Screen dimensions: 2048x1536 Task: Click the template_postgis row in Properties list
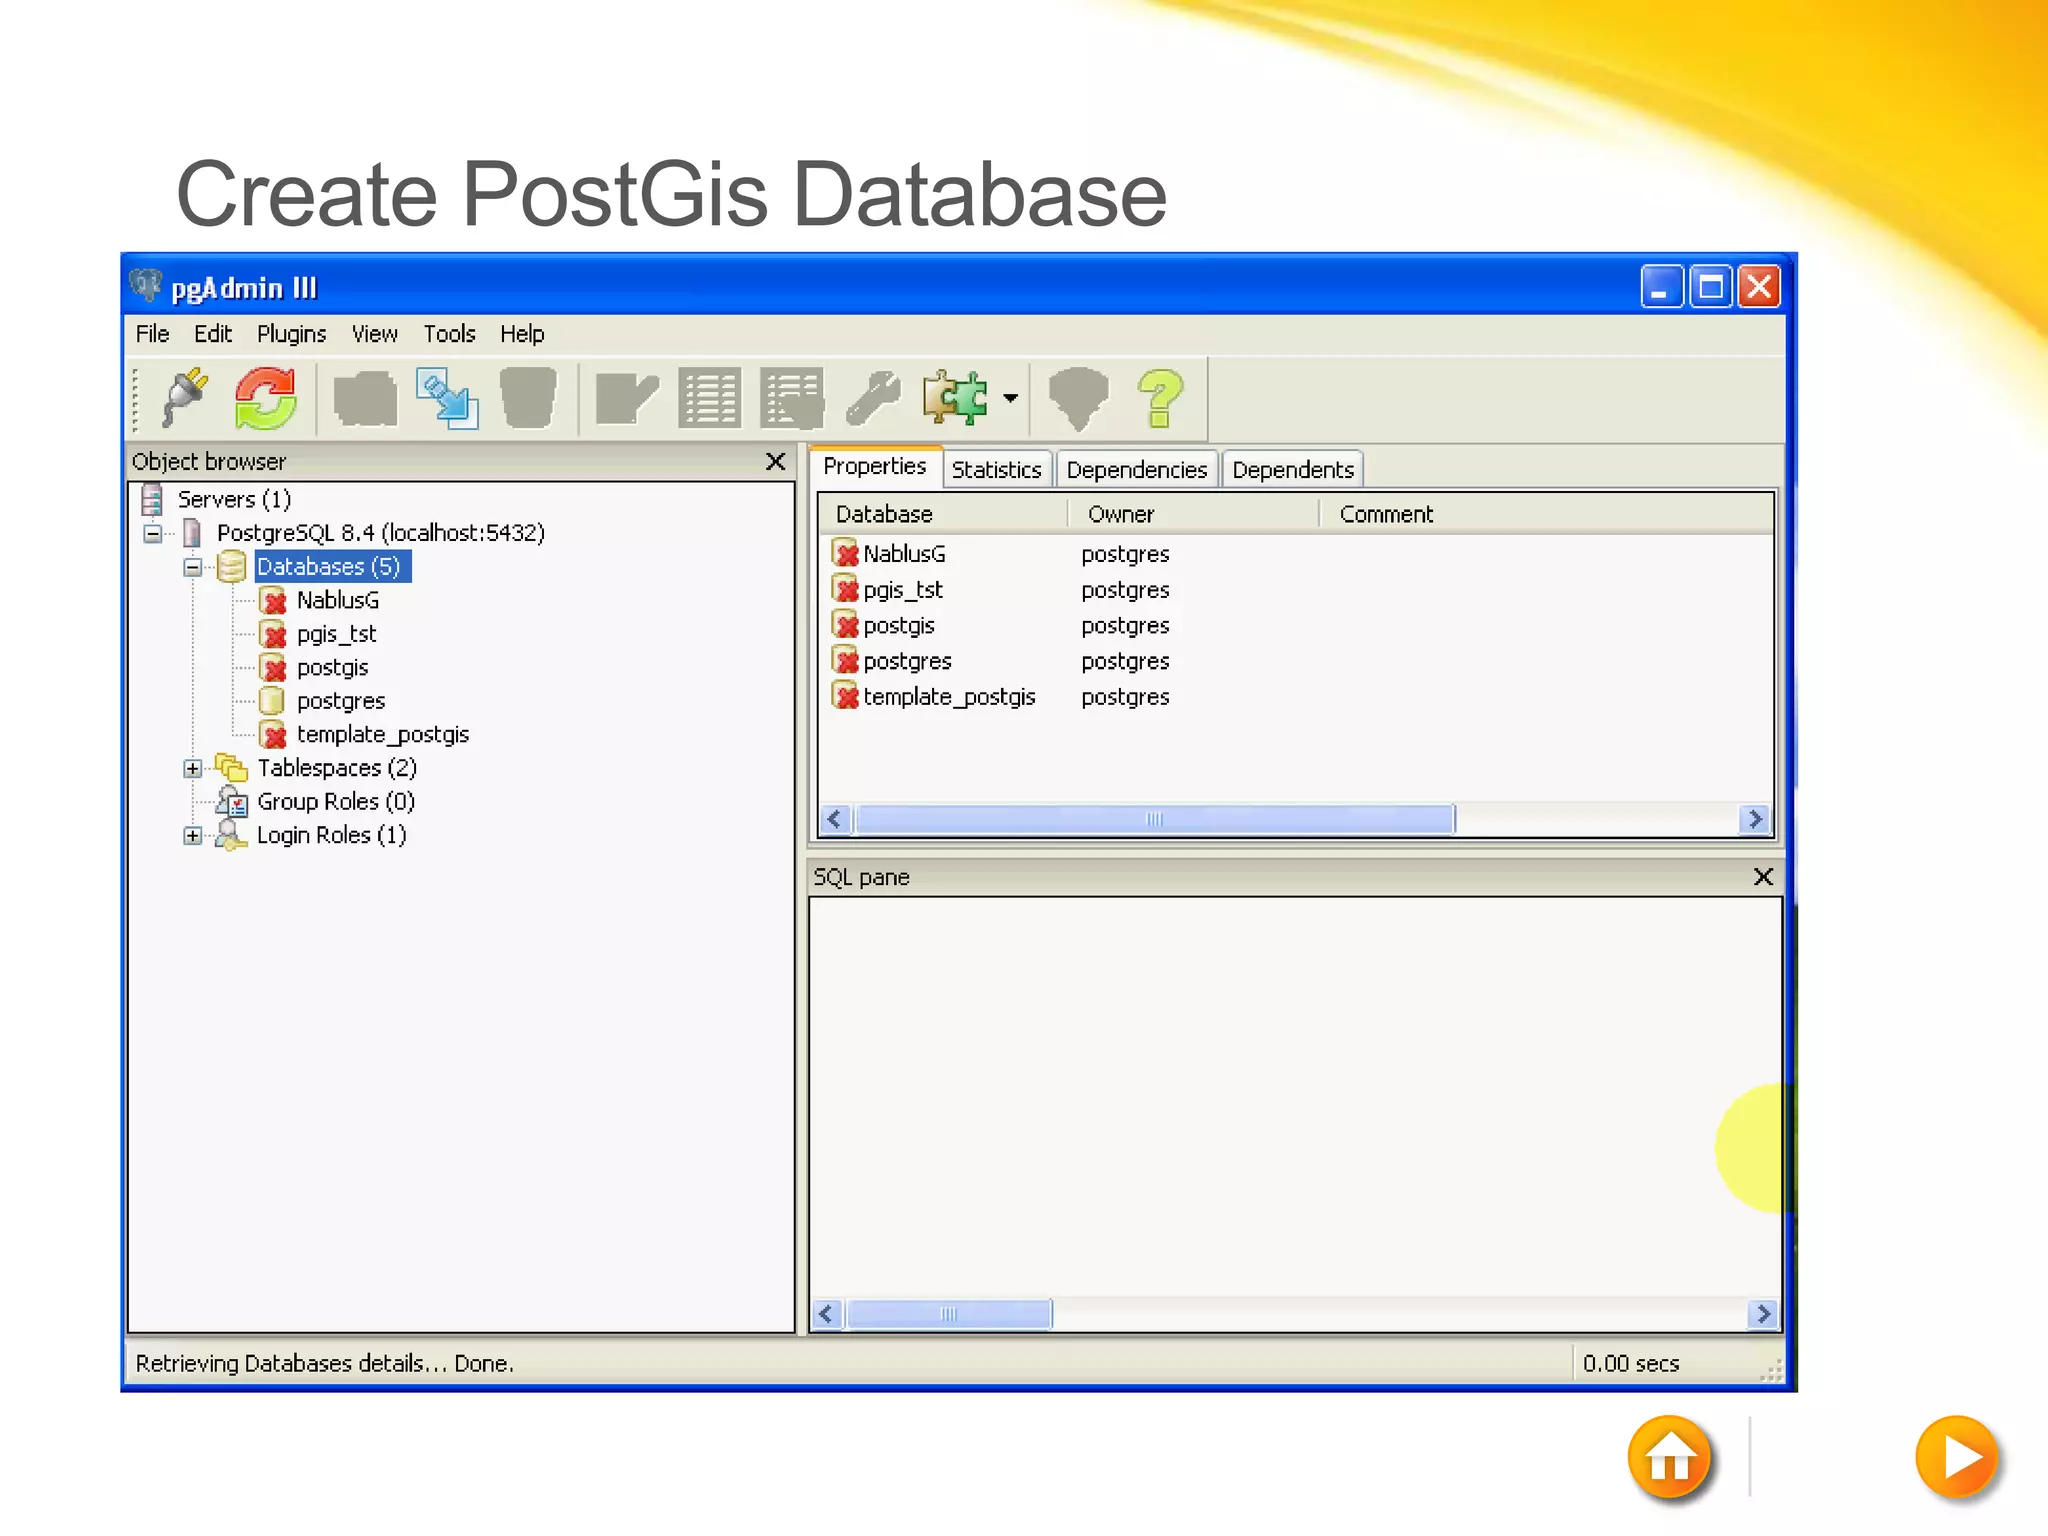(1295, 697)
